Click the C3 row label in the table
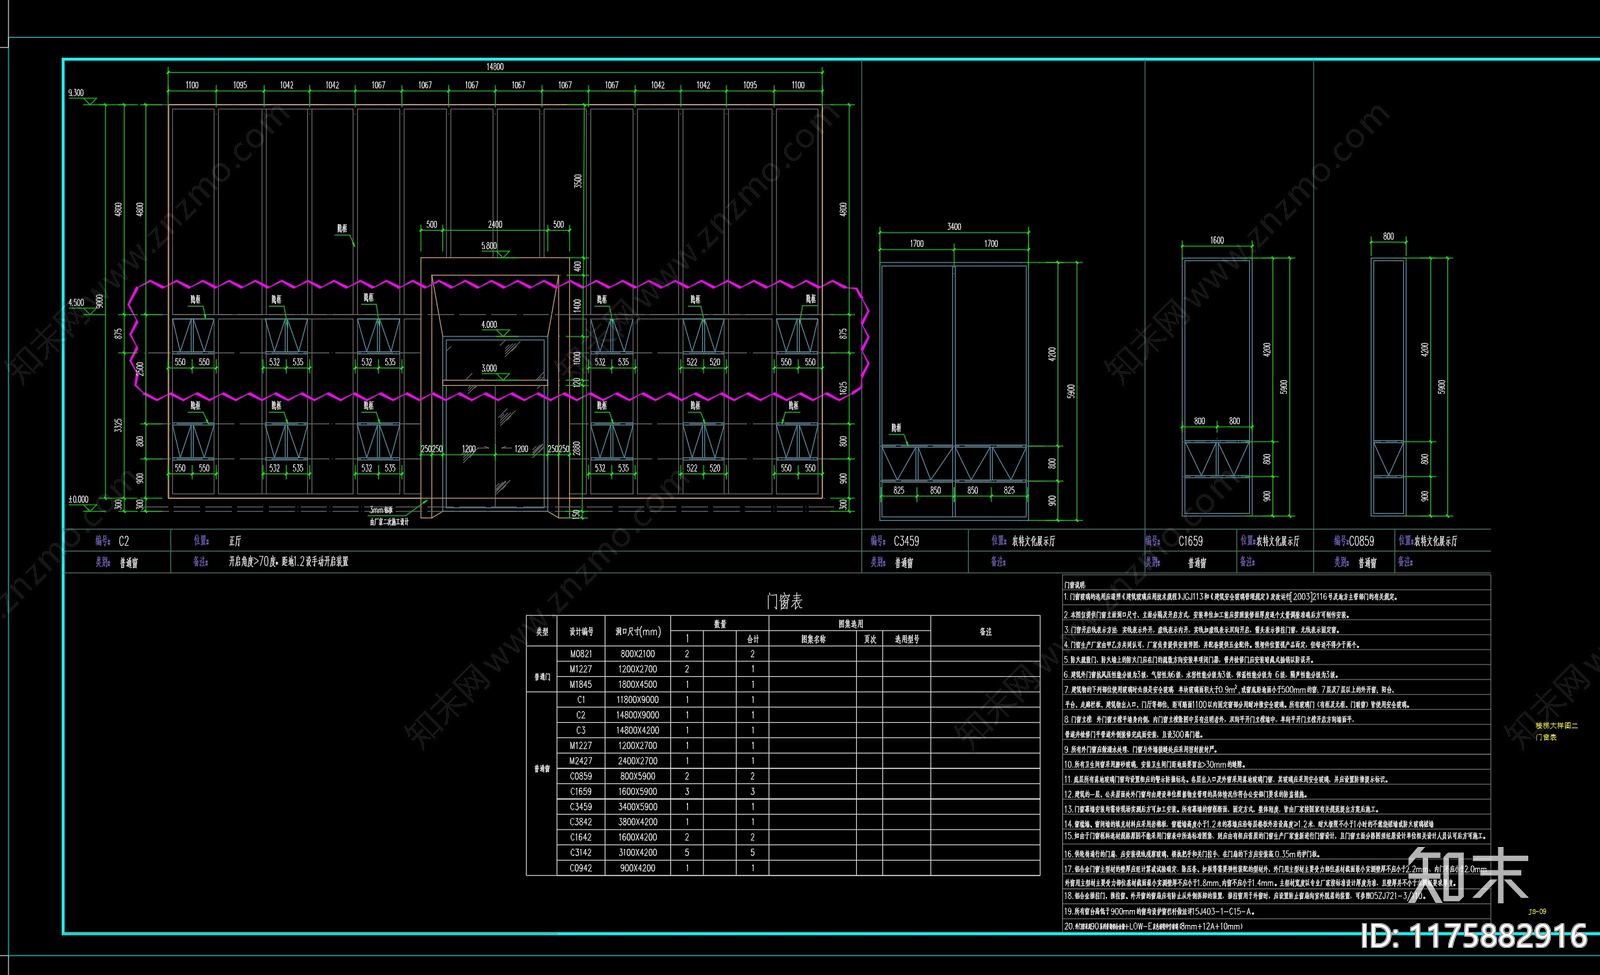The height and width of the screenshot is (975, 1600). [x=581, y=731]
